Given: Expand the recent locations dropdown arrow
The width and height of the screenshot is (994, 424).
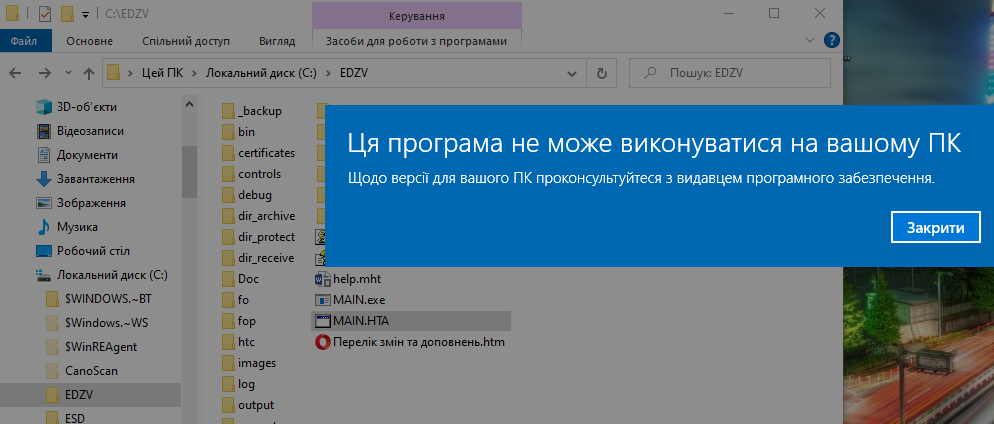Looking at the screenshot, I should pyautogui.click(x=67, y=73).
